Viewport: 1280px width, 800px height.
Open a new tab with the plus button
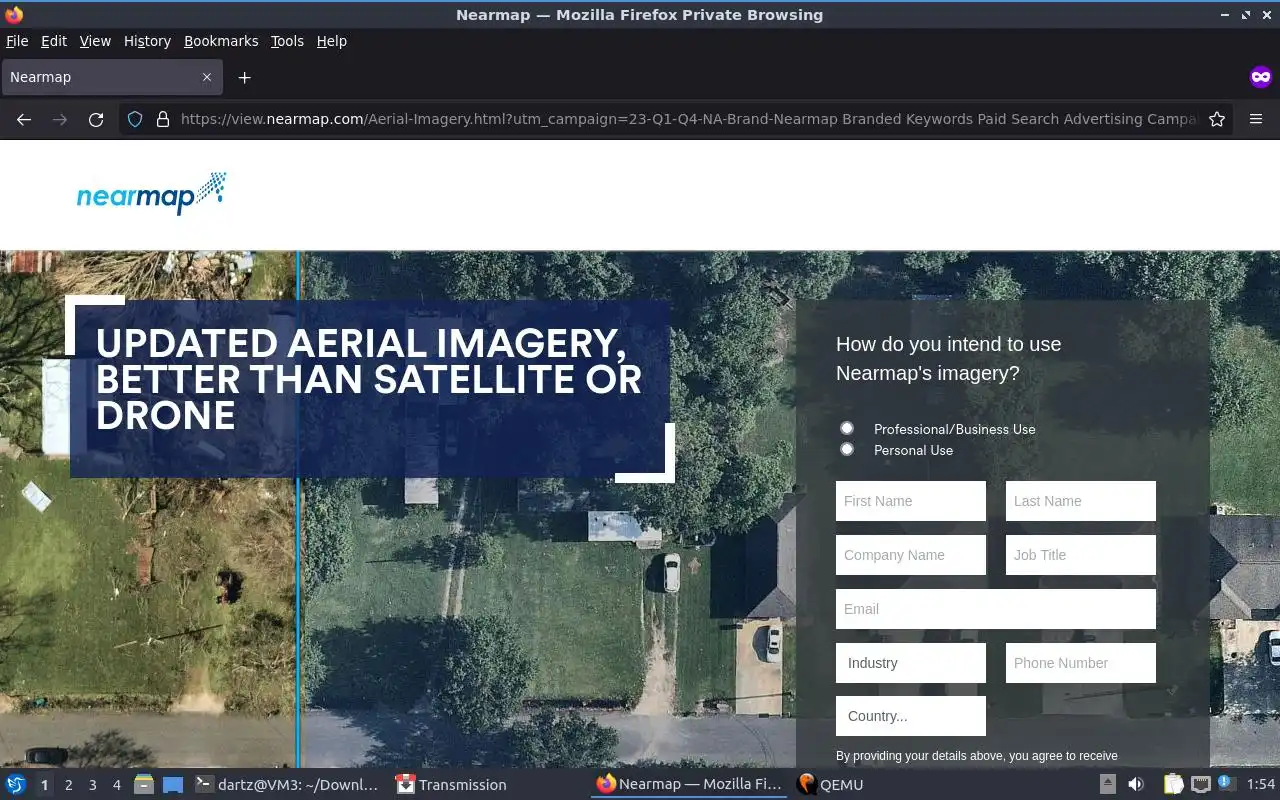pyautogui.click(x=244, y=77)
